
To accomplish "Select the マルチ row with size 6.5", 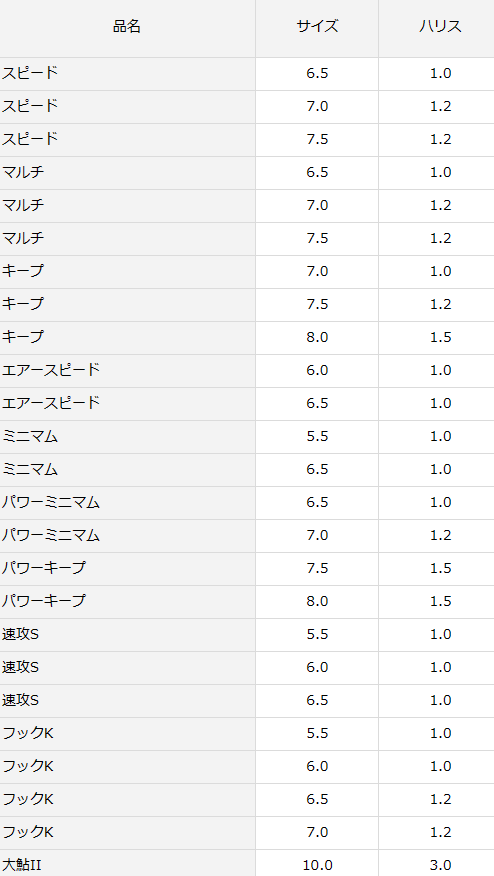I will [247, 173].
